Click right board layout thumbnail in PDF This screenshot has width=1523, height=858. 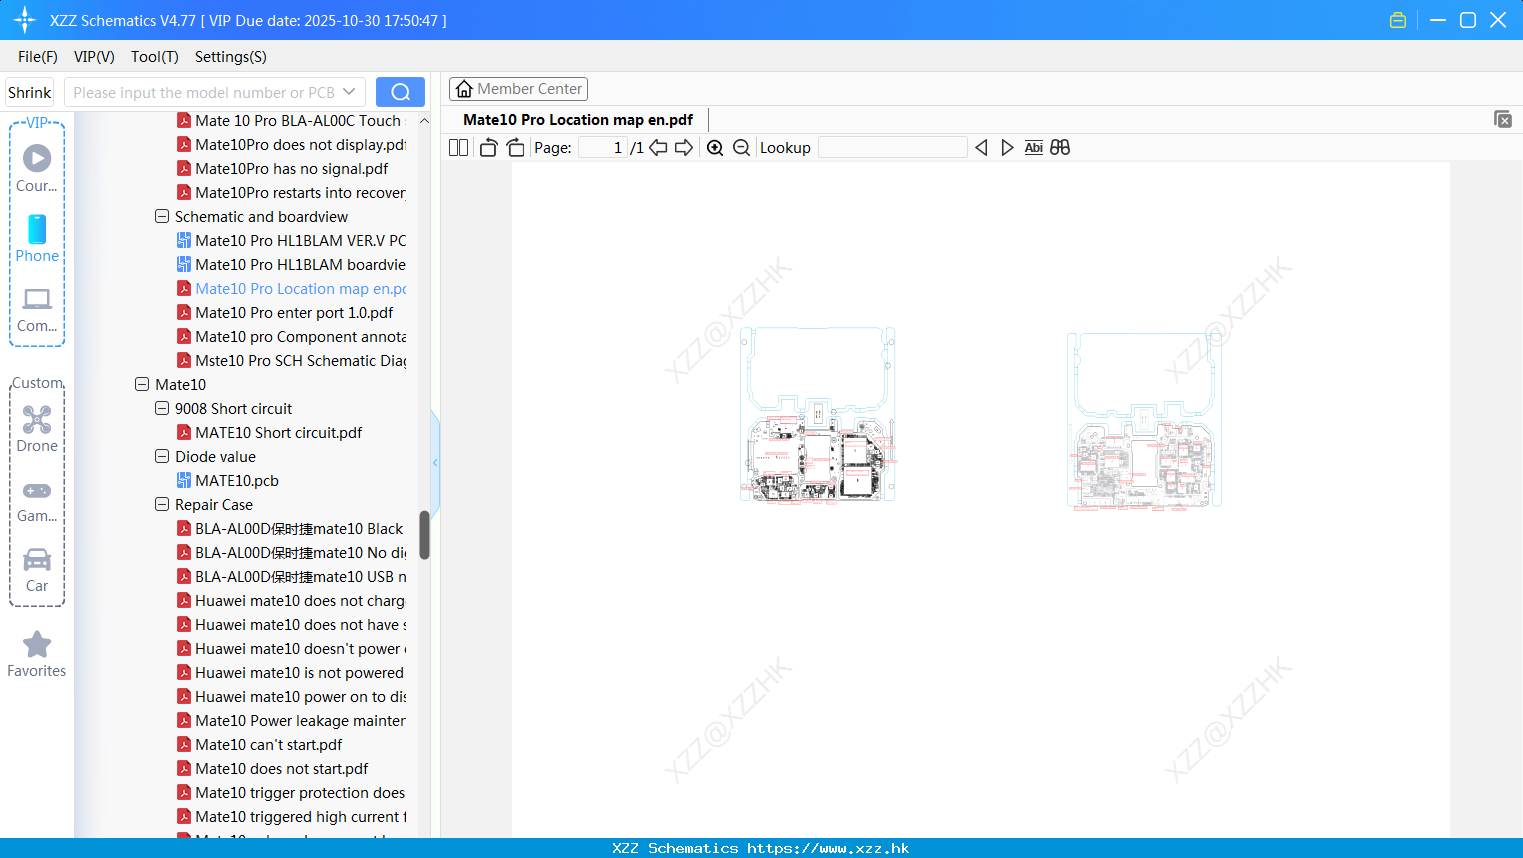click(x=1144, y=421)
